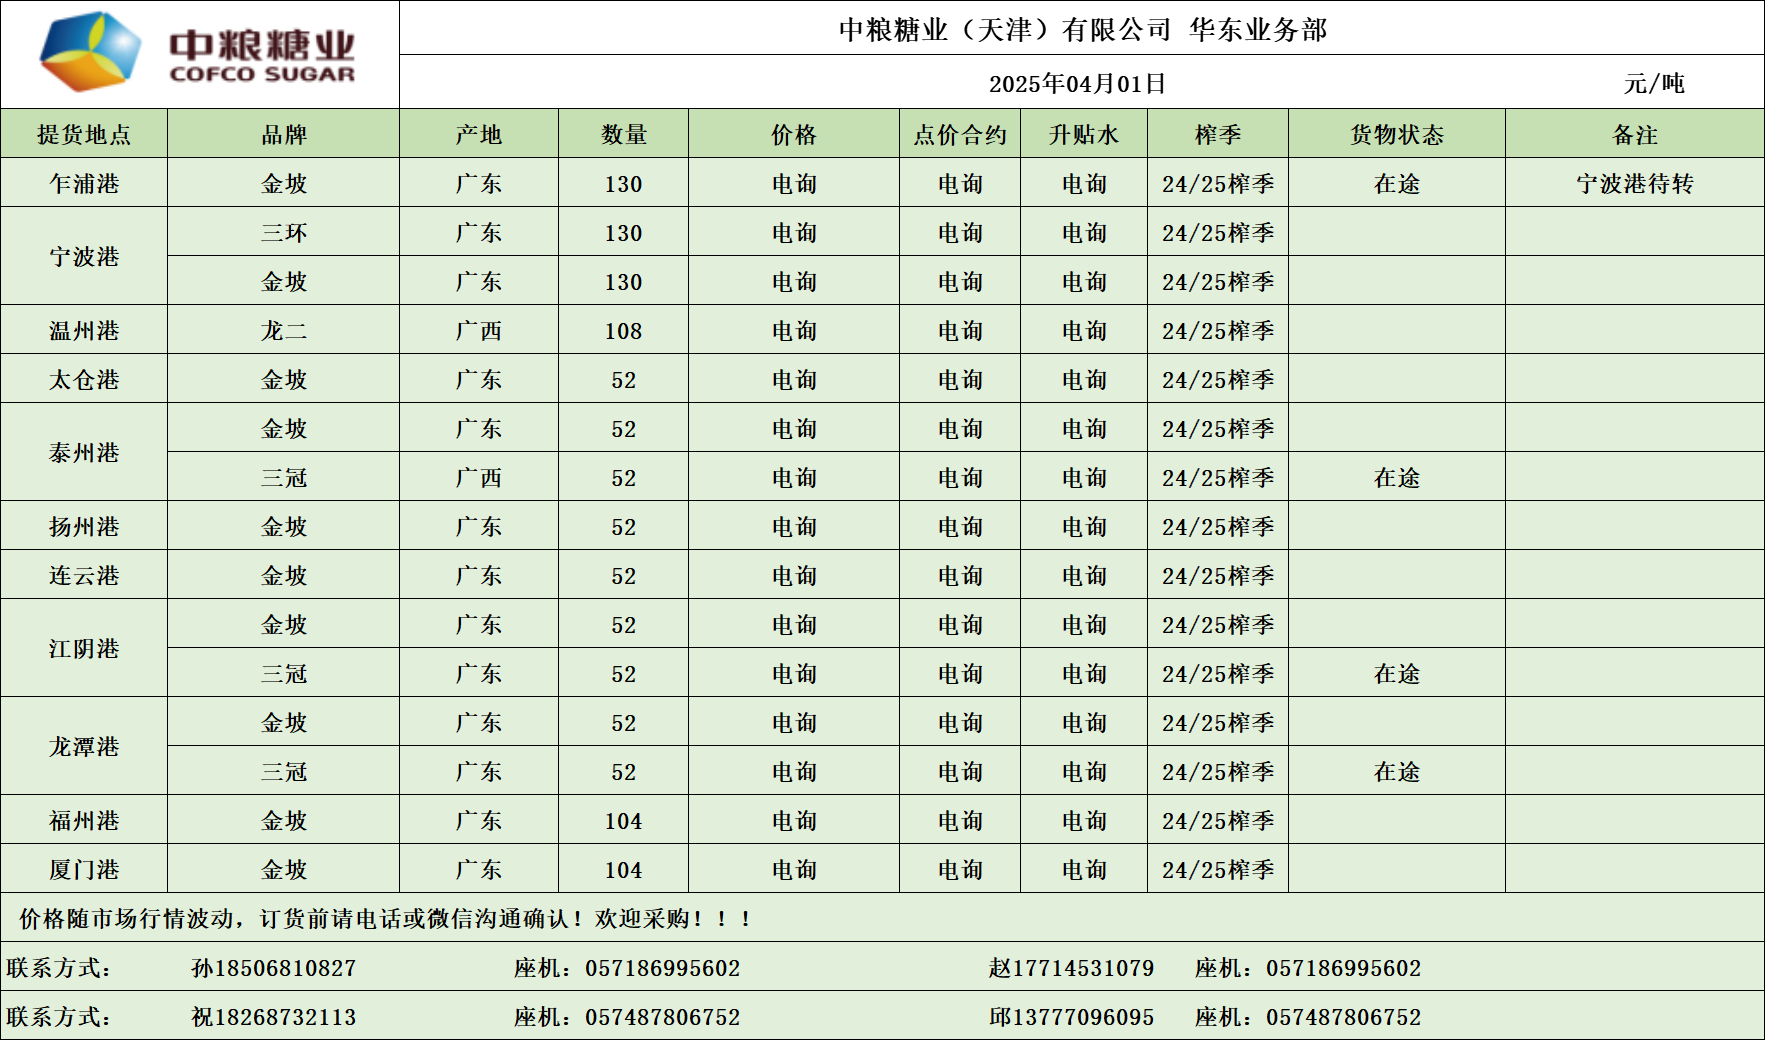1765x1040 pixels.
Task: Click the quantity cell showing 108
Action: pyautogui.click(x=623, y=330)
